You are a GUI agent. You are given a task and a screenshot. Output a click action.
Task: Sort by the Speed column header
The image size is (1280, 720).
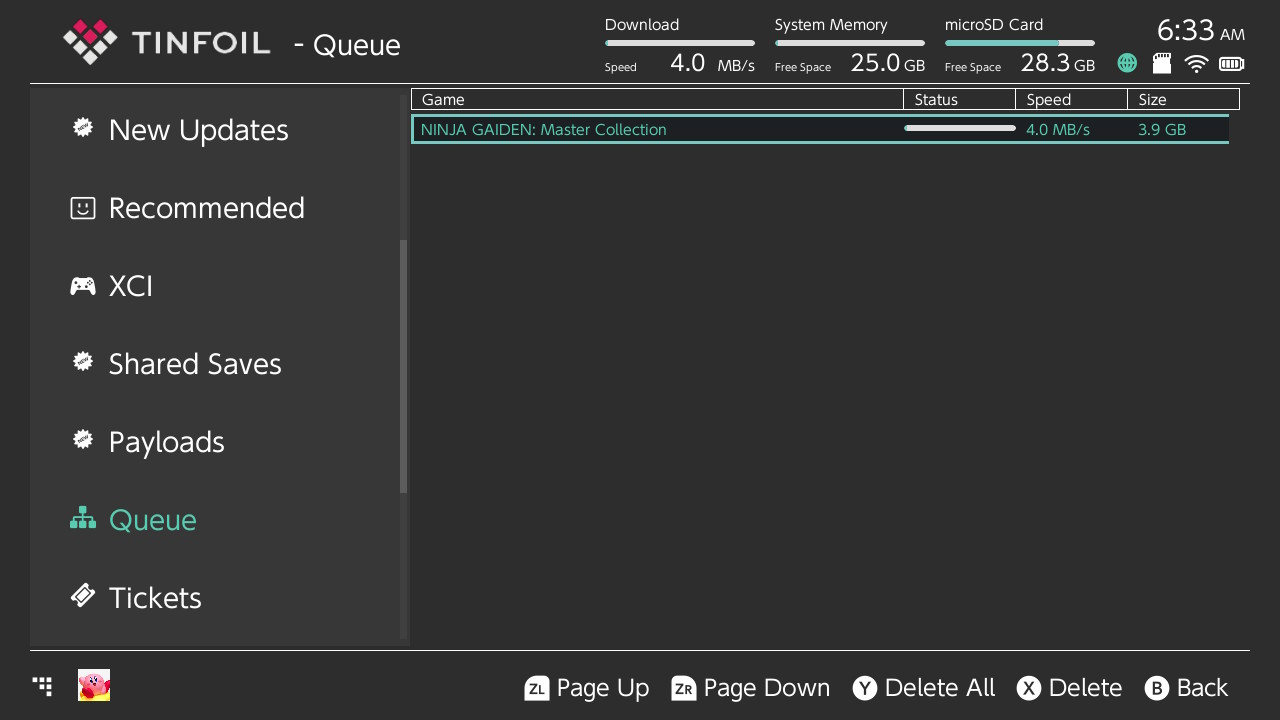(1072, 99)
